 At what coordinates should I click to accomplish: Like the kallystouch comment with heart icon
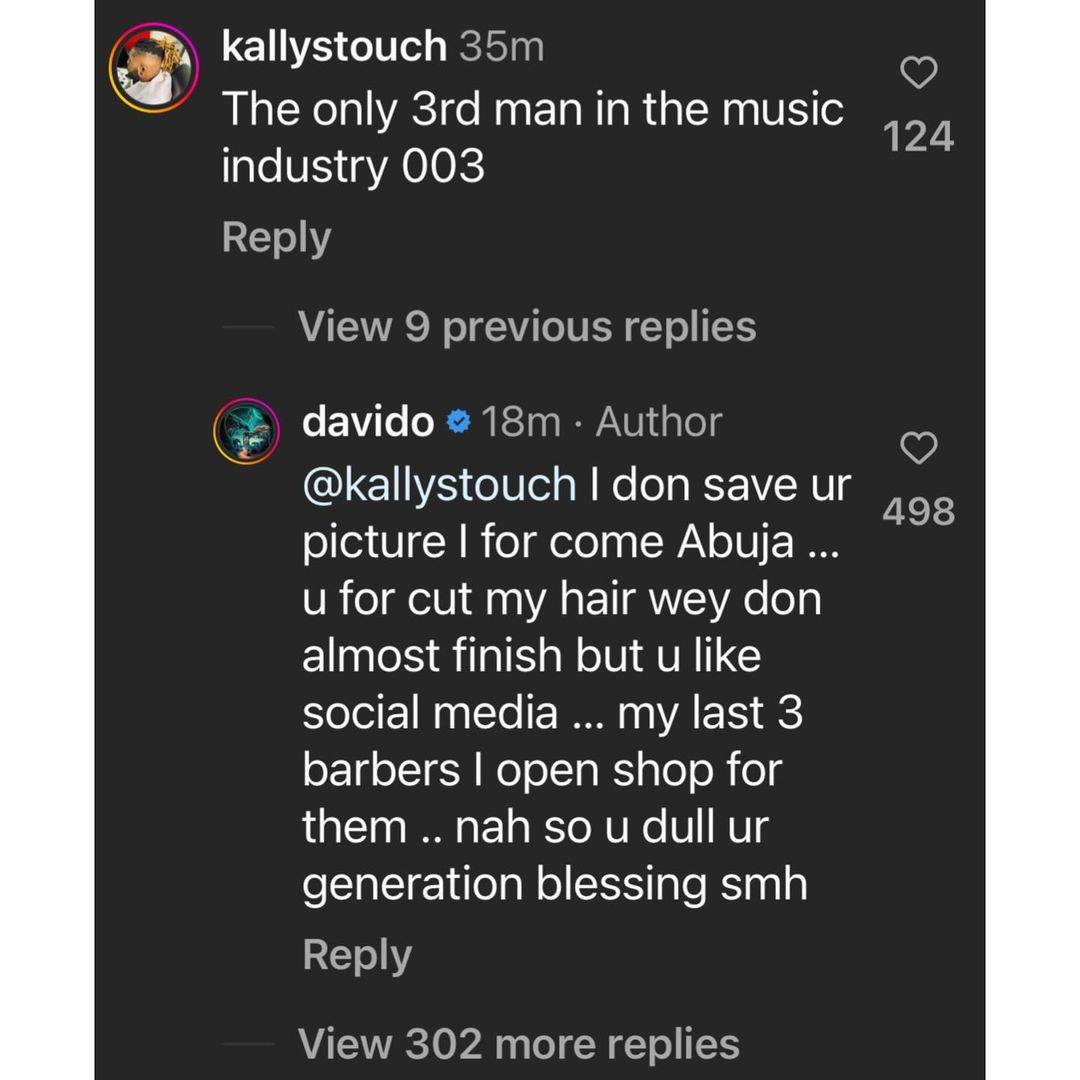click(x=919, y=73)
